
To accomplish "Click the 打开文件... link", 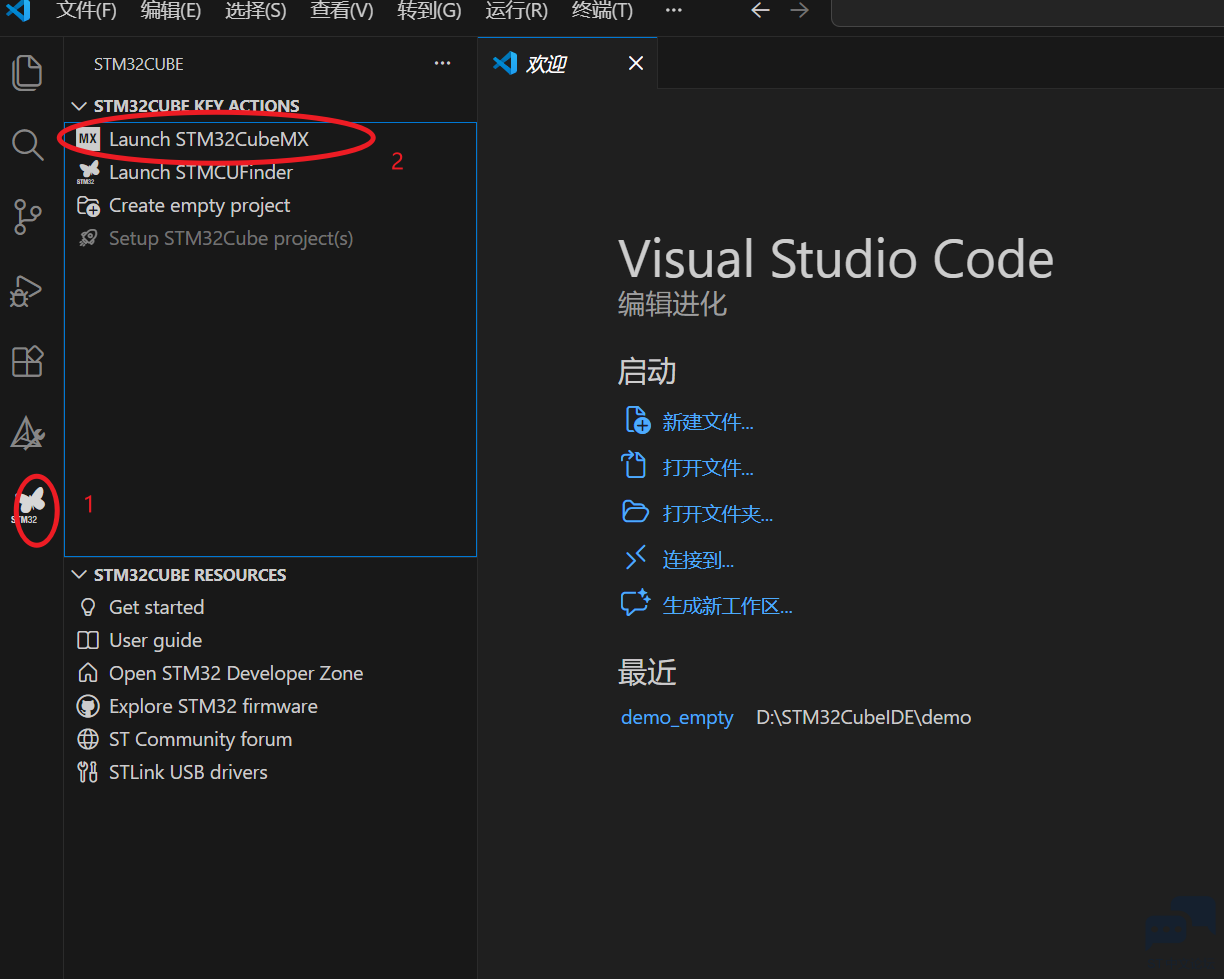I will [708, 468].
